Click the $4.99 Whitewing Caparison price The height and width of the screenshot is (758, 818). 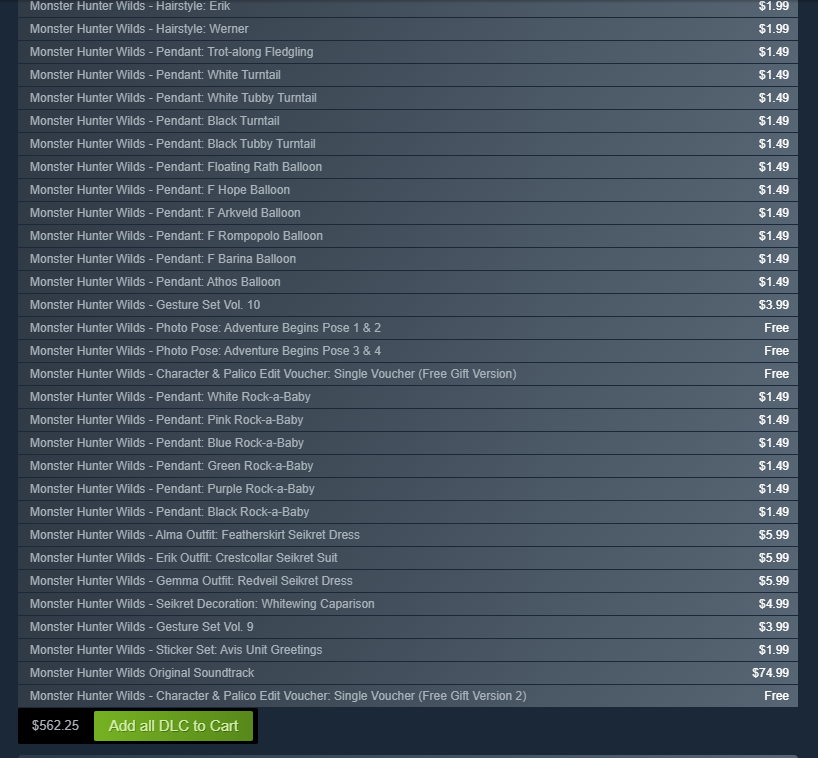pyautogui.click(x=774, y=604)
